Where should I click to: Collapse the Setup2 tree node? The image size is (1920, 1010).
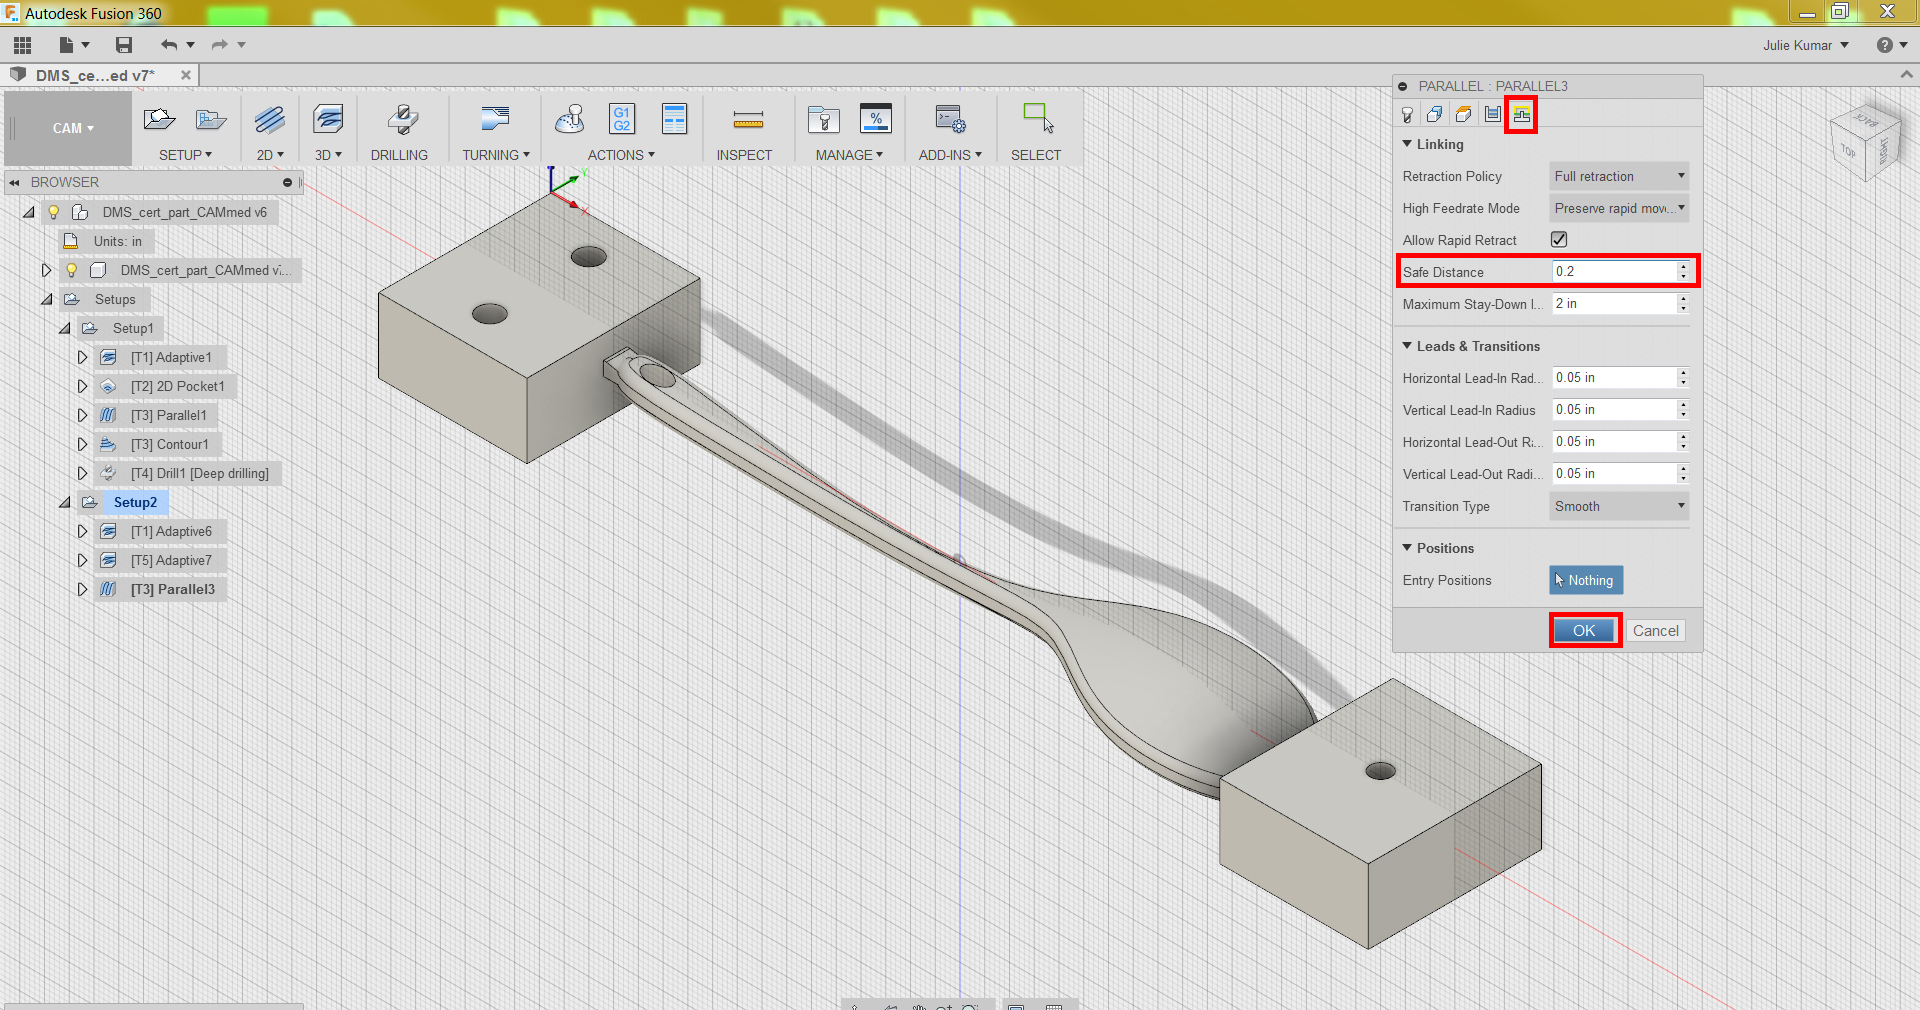pyautogui.click(x=65, y=502)
